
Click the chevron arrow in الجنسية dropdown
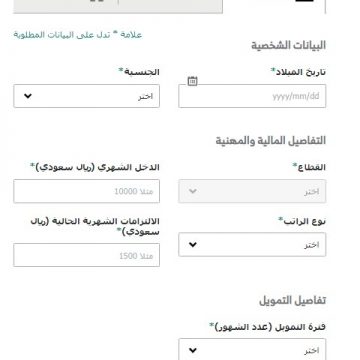tap(28, 96)
